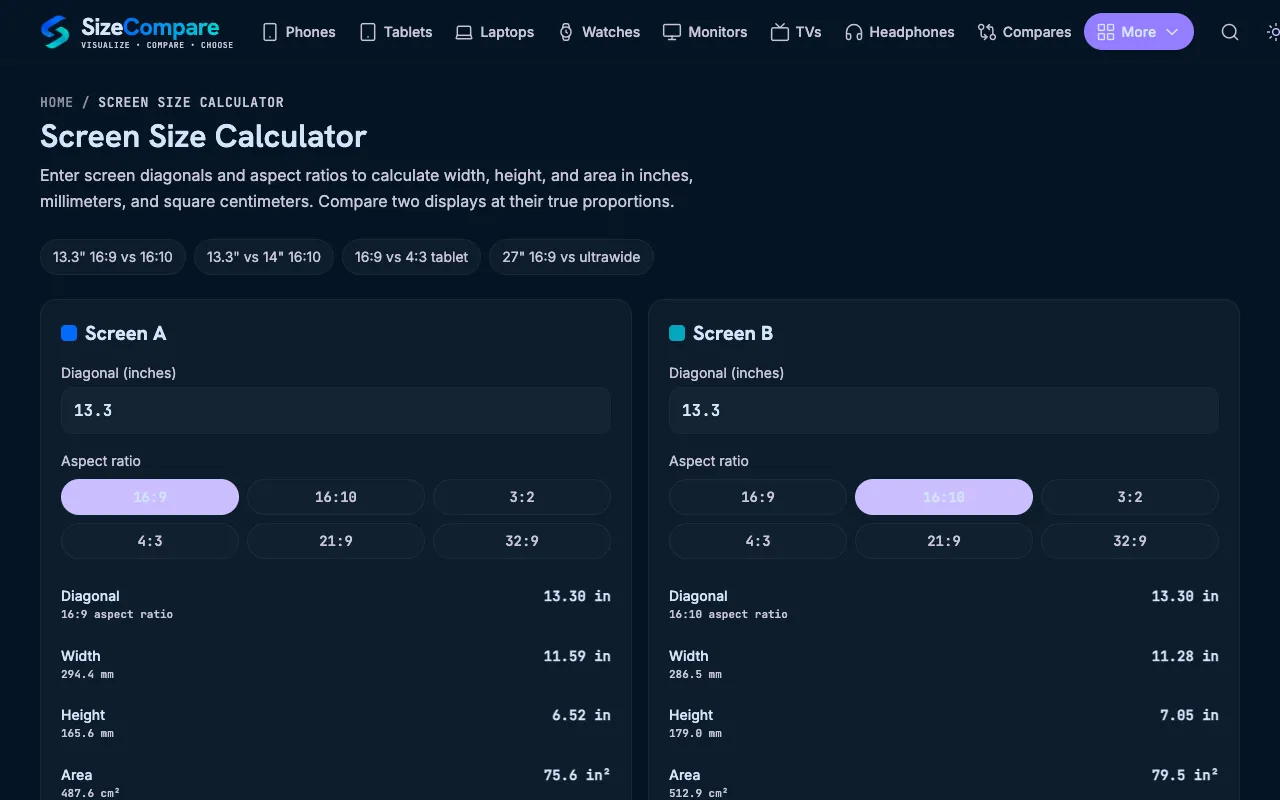Select 32:9 aspect ratio for Screen B

tap(1130, 541)
